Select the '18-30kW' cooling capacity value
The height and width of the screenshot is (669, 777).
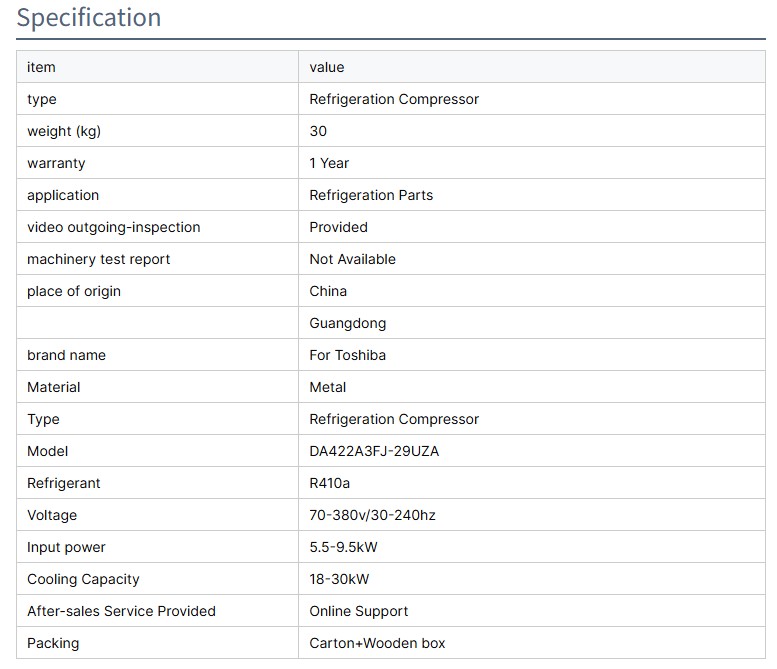[x=337, y=579]
